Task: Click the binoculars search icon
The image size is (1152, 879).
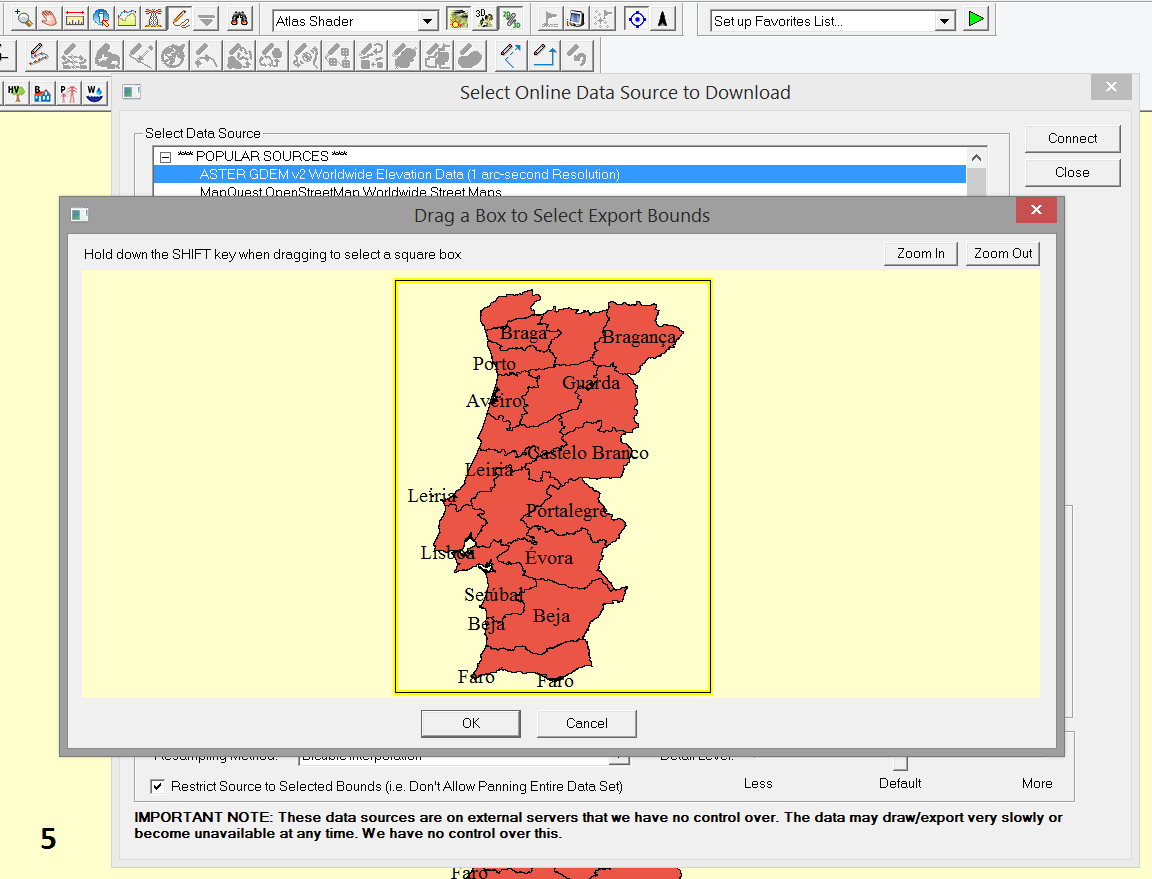Action: [240, 19]
